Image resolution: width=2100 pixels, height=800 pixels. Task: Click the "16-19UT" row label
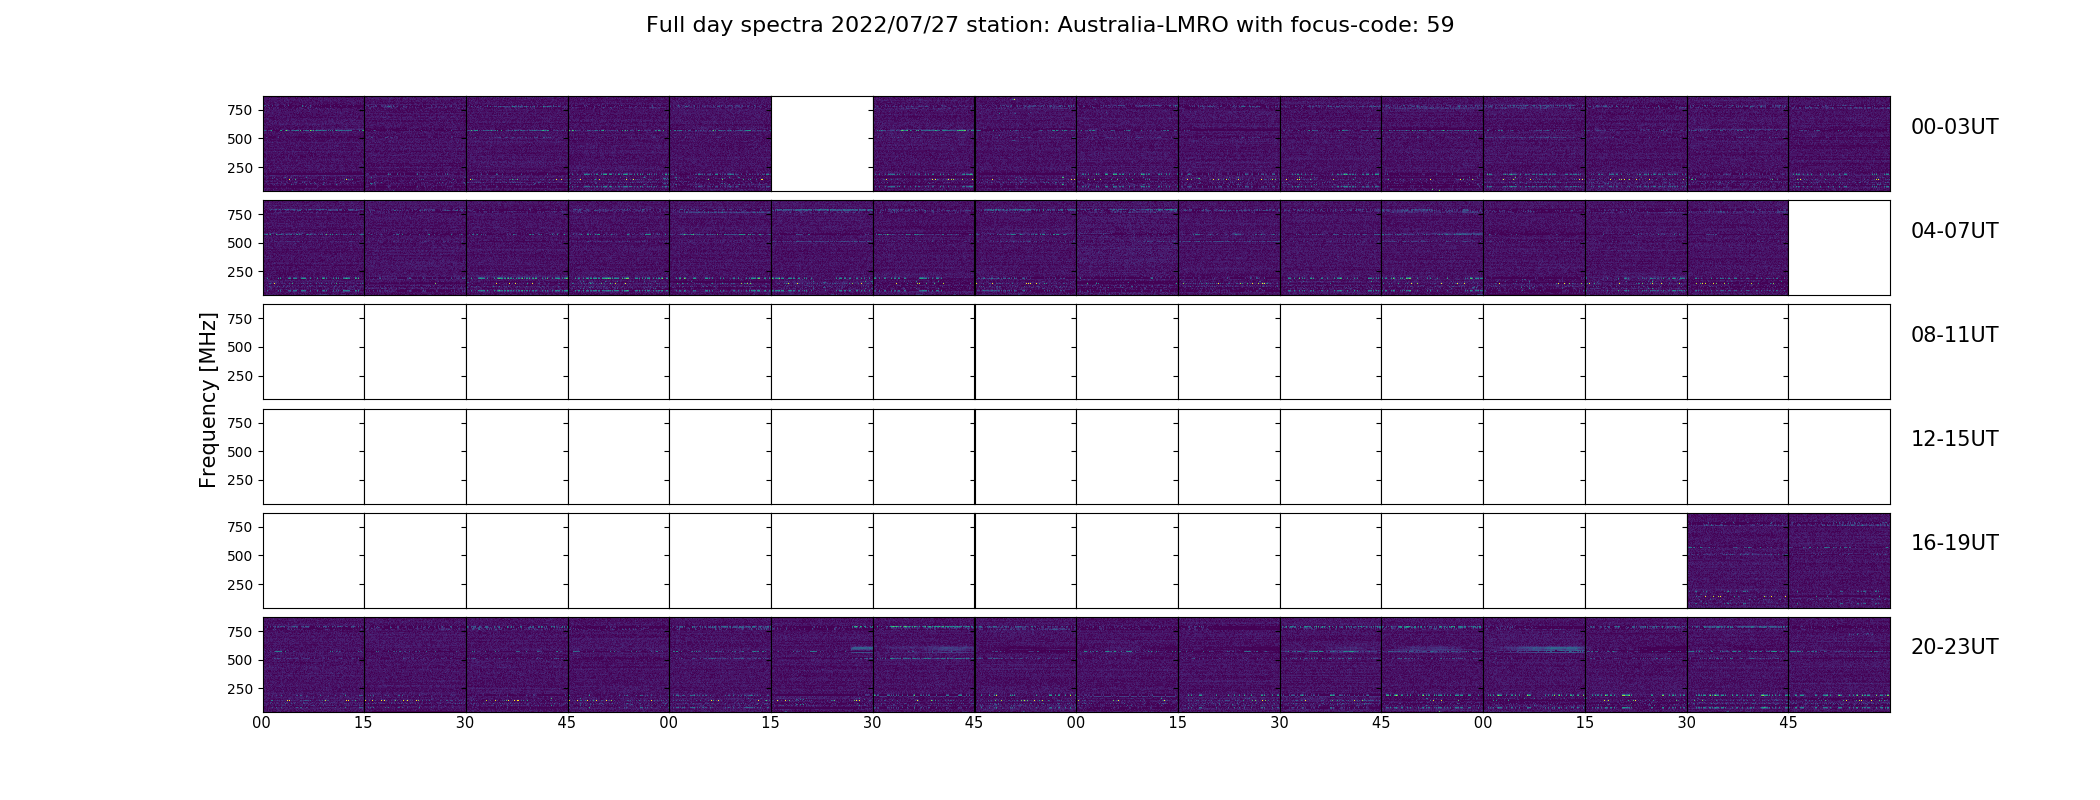point(1954,543)
